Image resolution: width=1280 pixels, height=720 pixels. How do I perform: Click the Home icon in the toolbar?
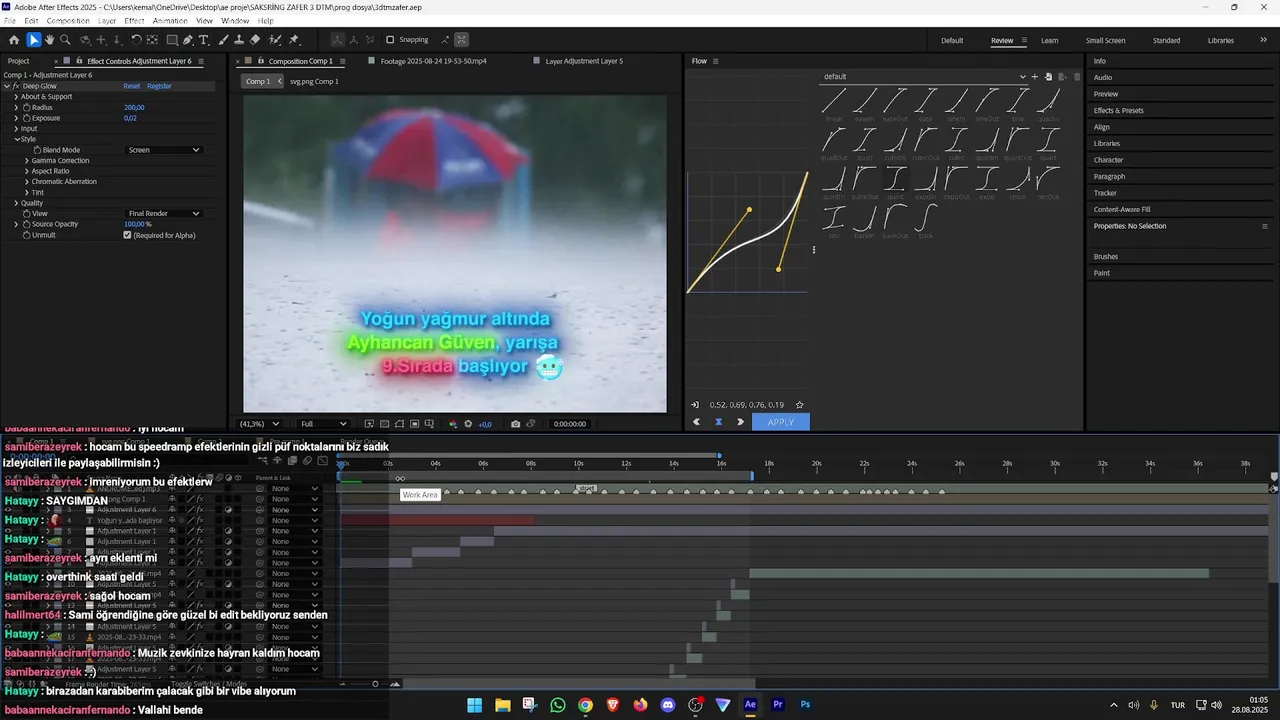14,40
